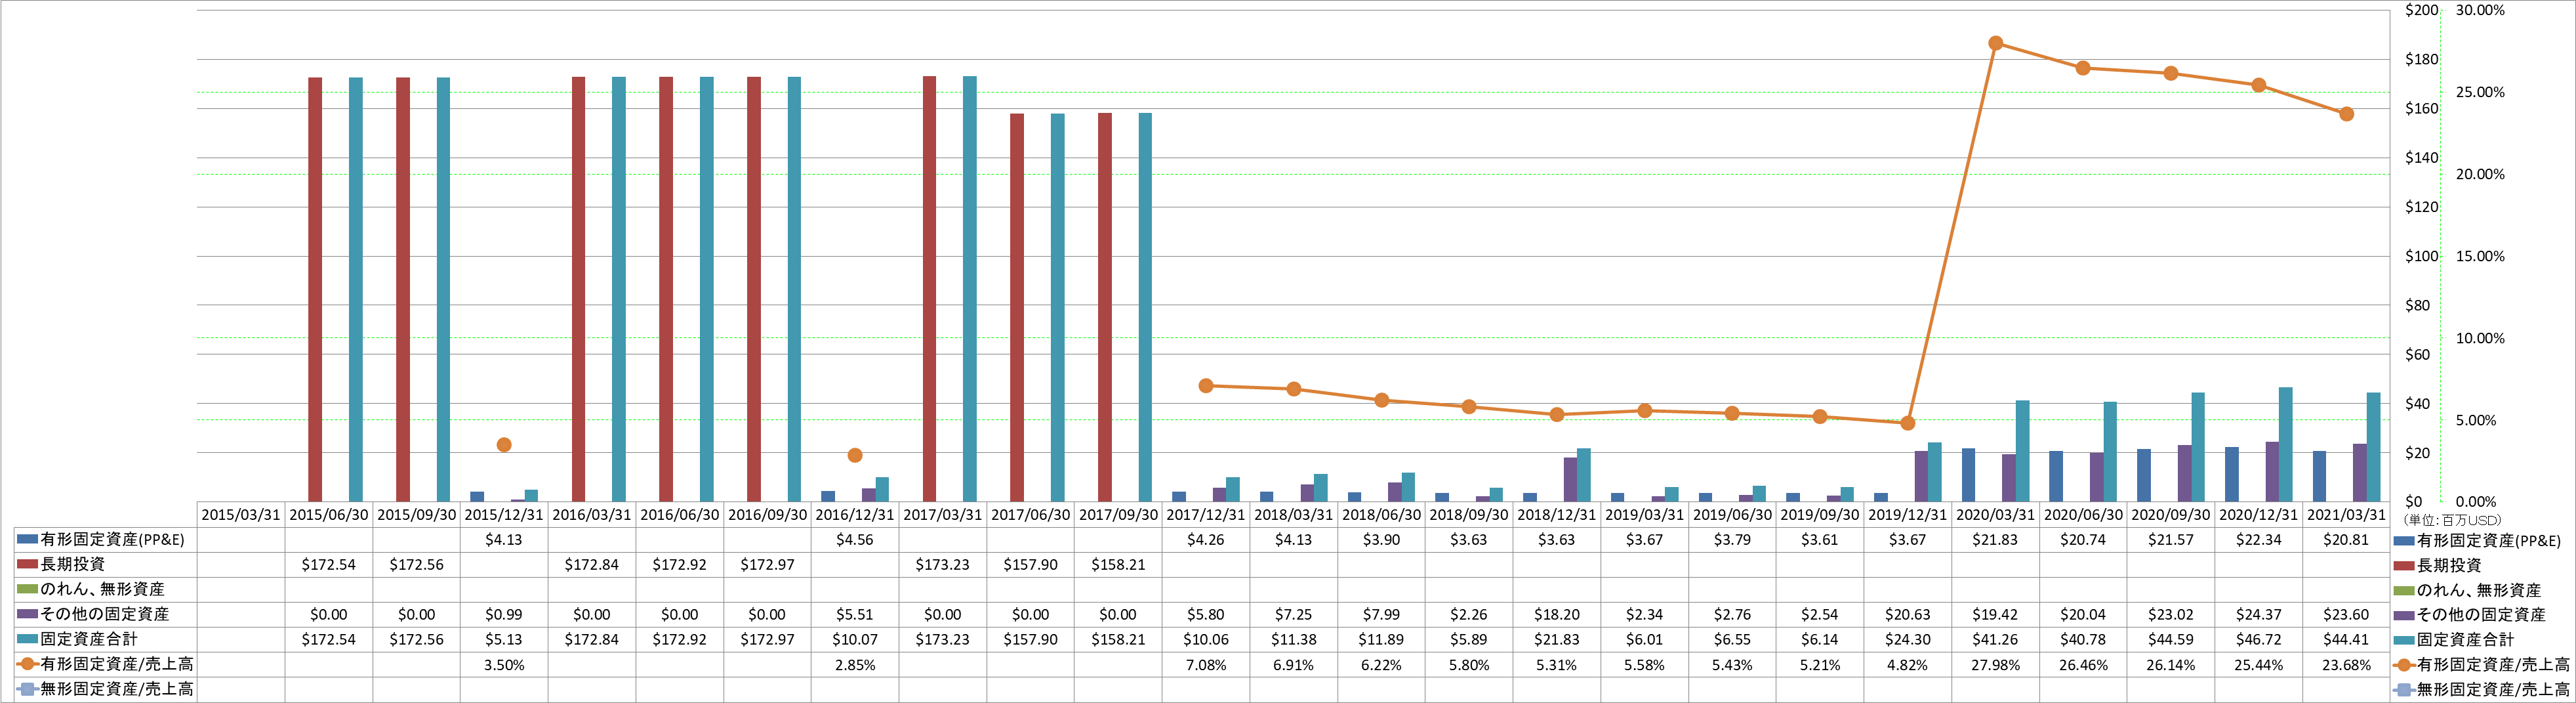Image resolution: width=2576 pixels, height=703 pixels.
Task: Select the blue PP&E bar for 2020/06/30
Action: 2056,476
